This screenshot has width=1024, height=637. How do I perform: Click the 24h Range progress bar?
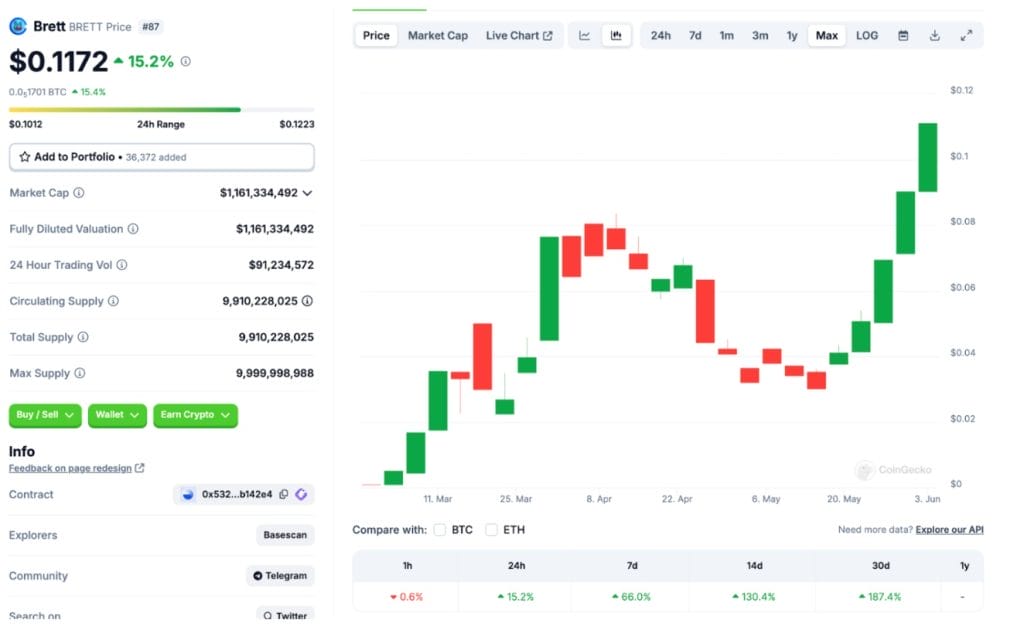click(x=161, y=110)
